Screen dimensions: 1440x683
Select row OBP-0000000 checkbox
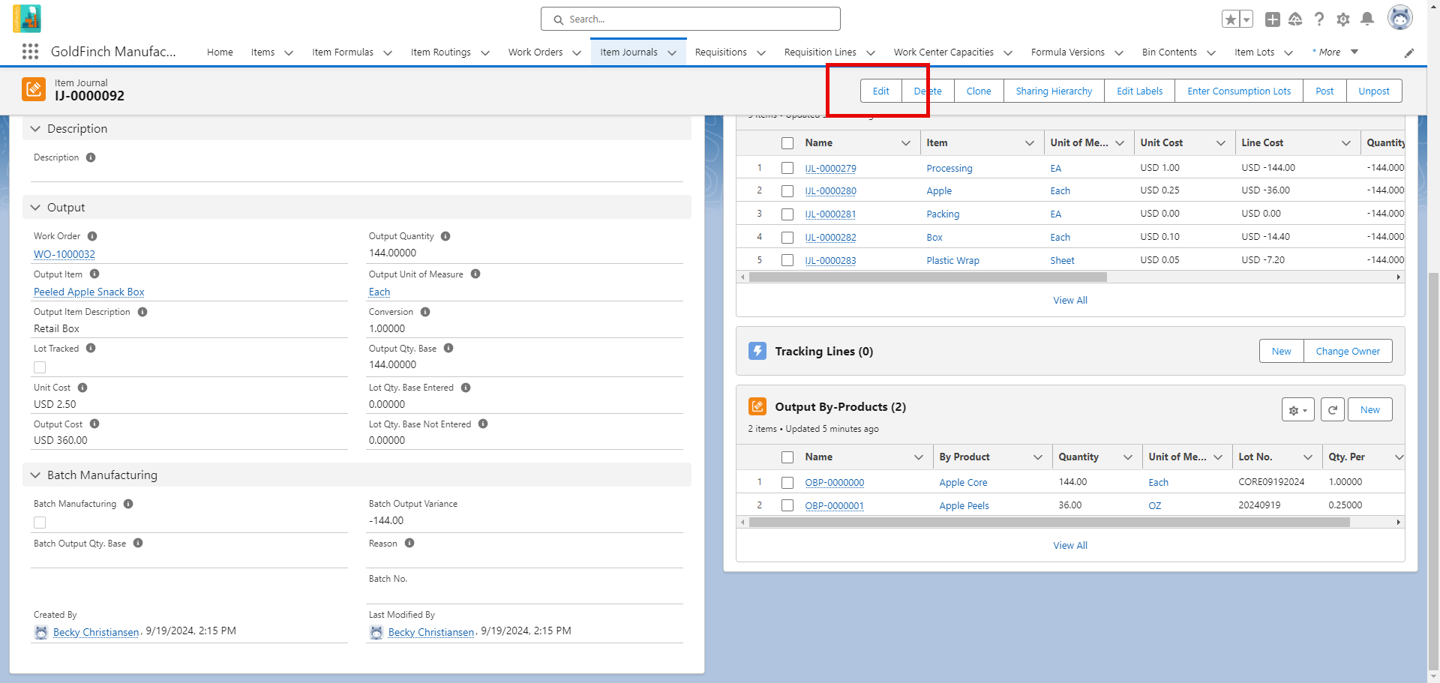coord(787,482)
